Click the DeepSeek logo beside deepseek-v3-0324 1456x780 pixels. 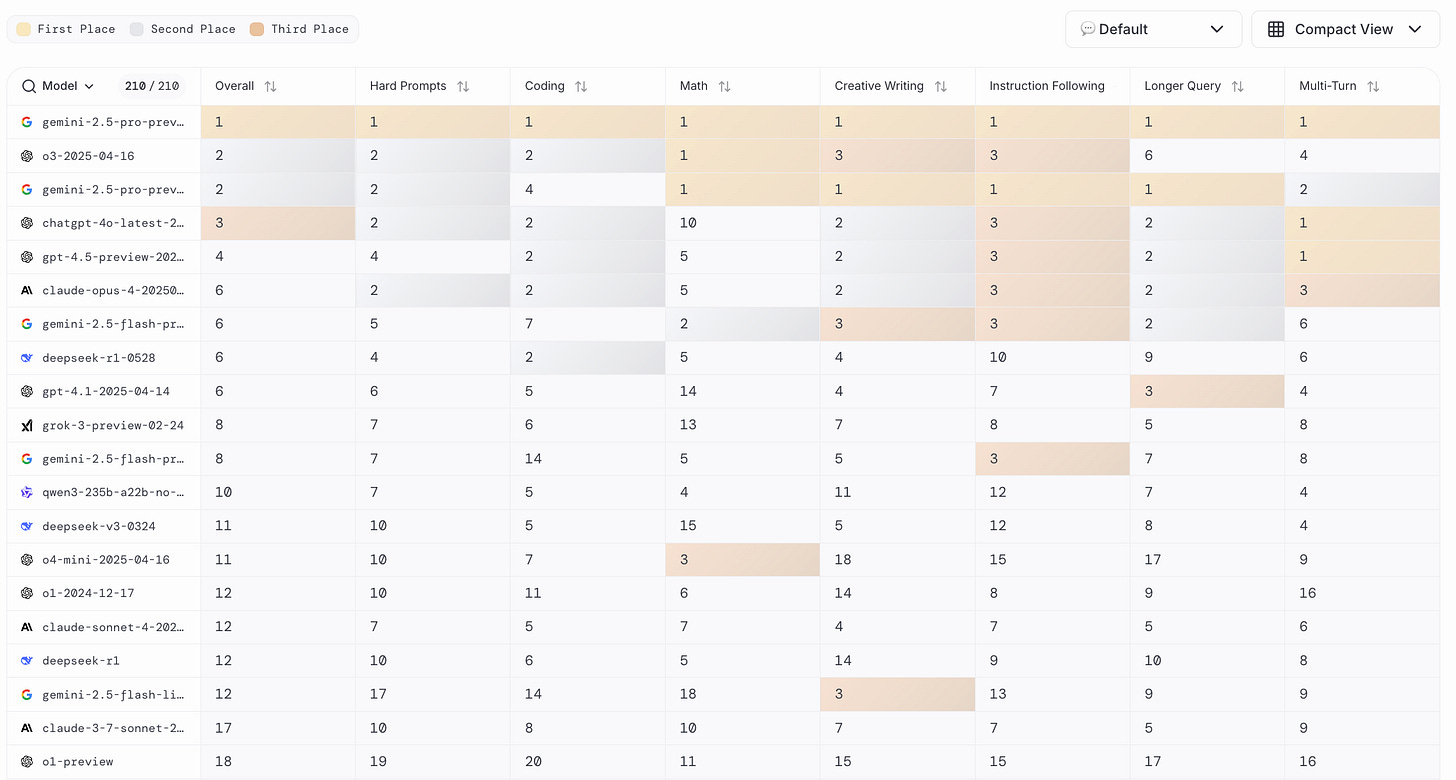tap(27, 526)
